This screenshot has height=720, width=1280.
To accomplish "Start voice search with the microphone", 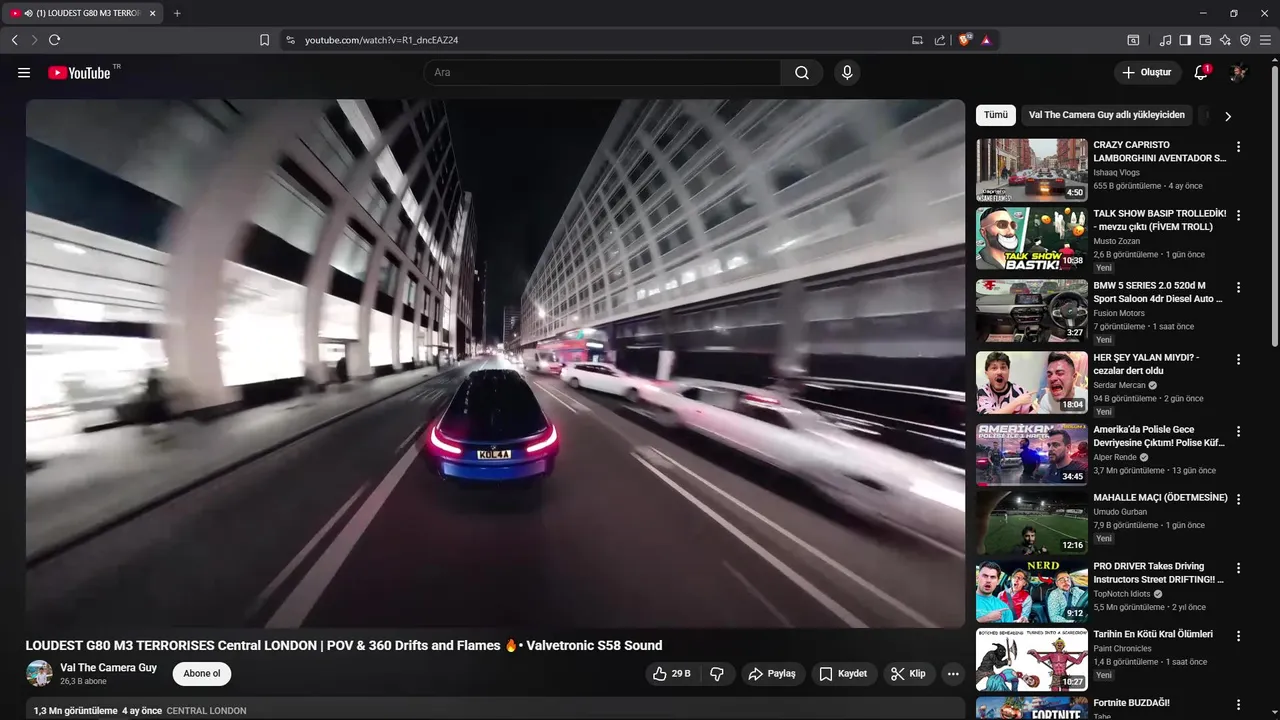I will 847,73.
